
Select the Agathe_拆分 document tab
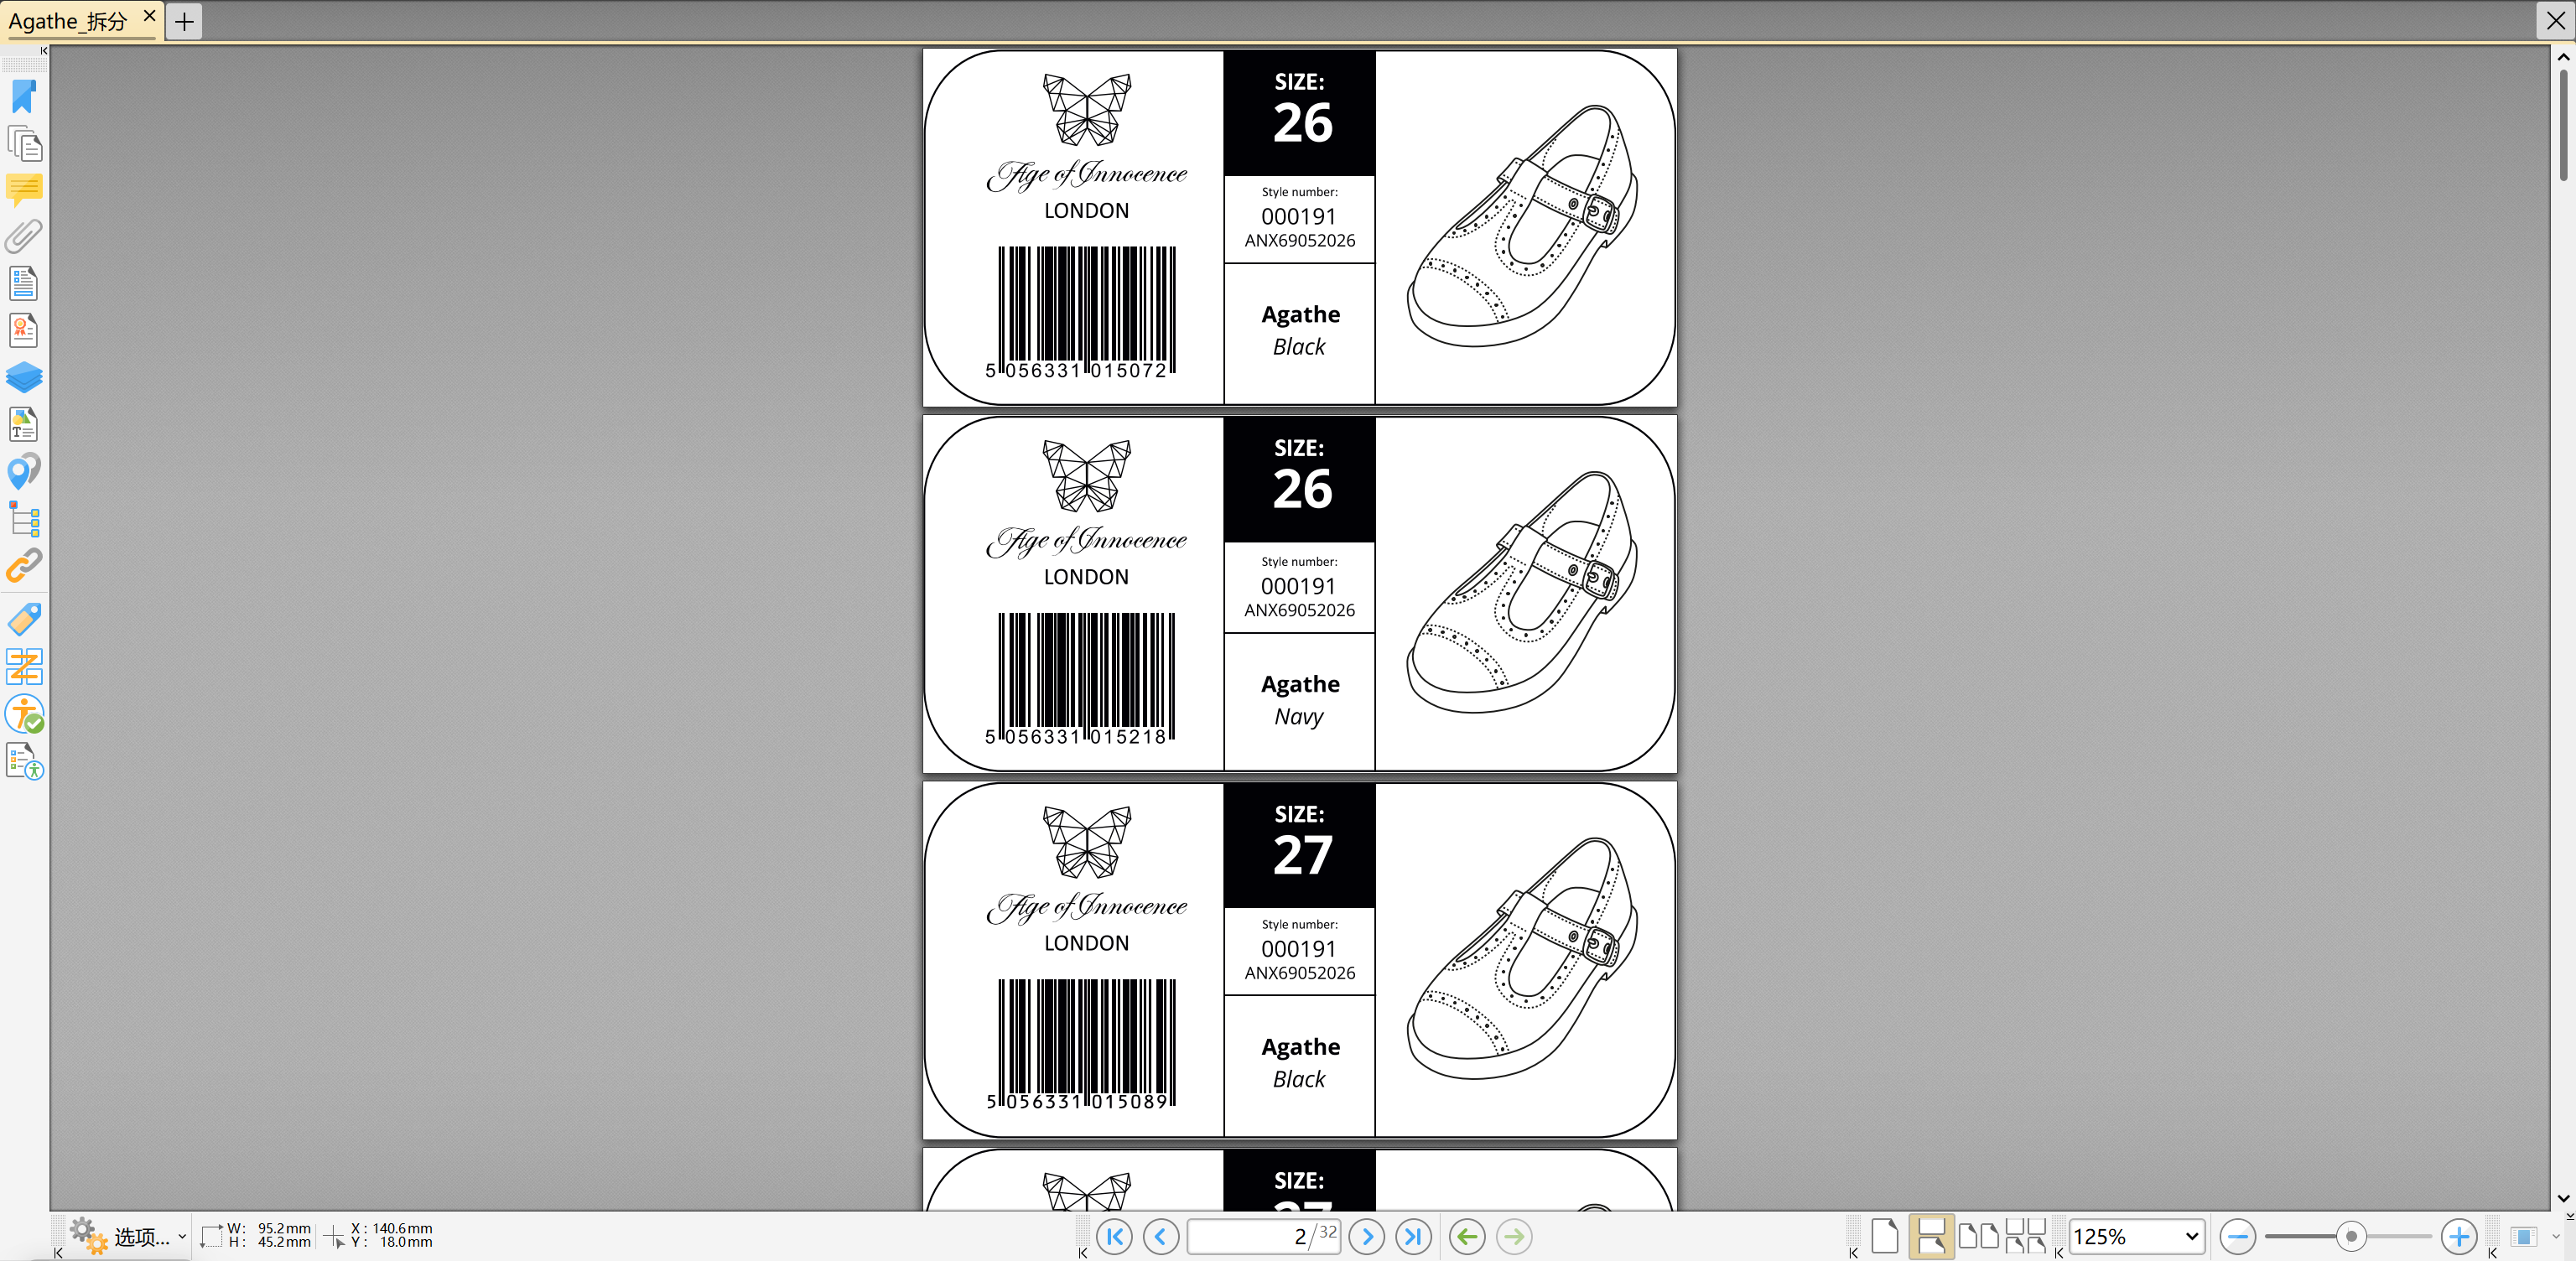coord(69,21)
